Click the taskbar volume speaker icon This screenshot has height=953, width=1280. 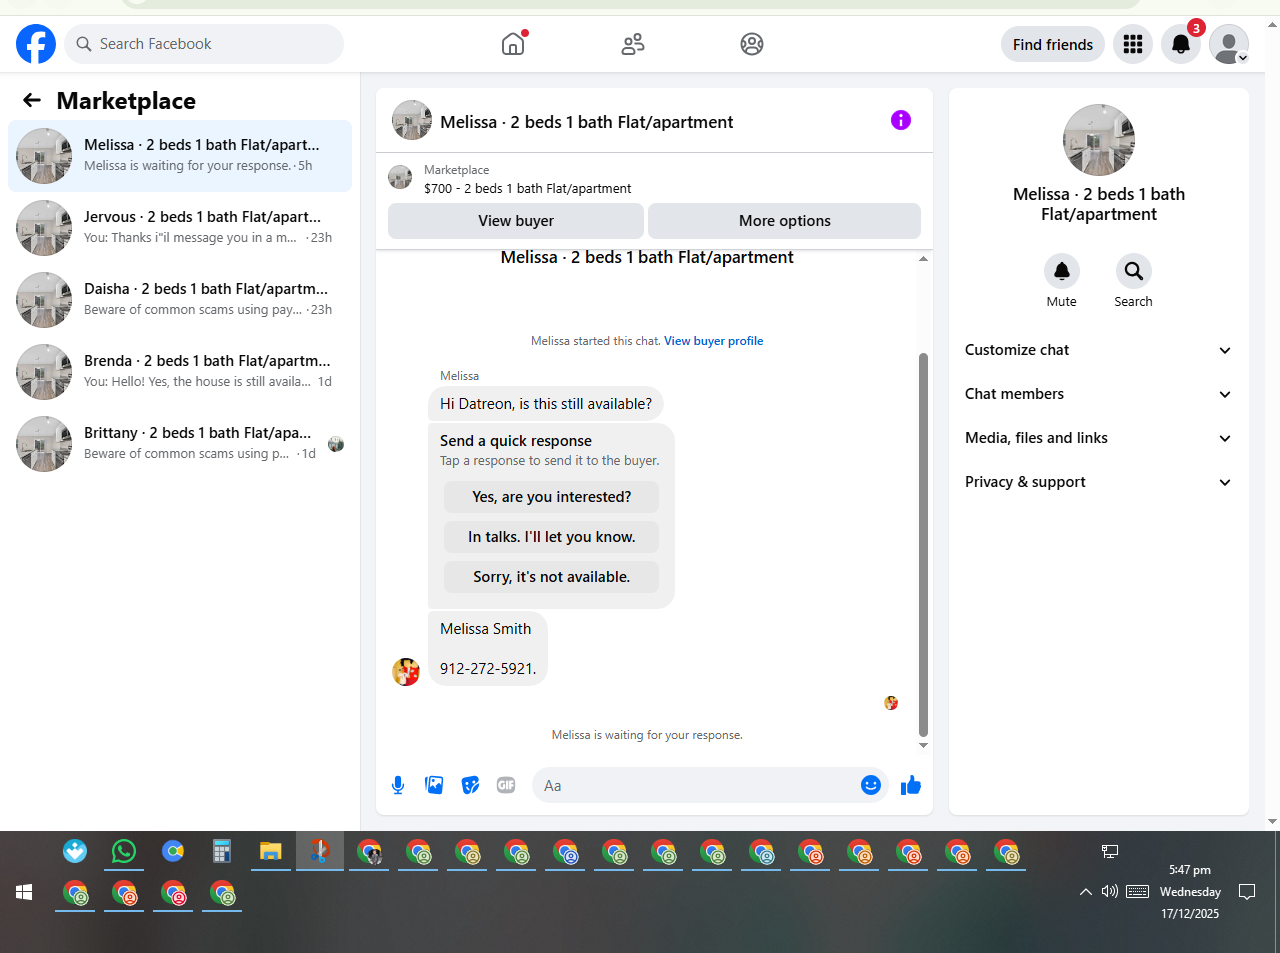point(1110,891)
